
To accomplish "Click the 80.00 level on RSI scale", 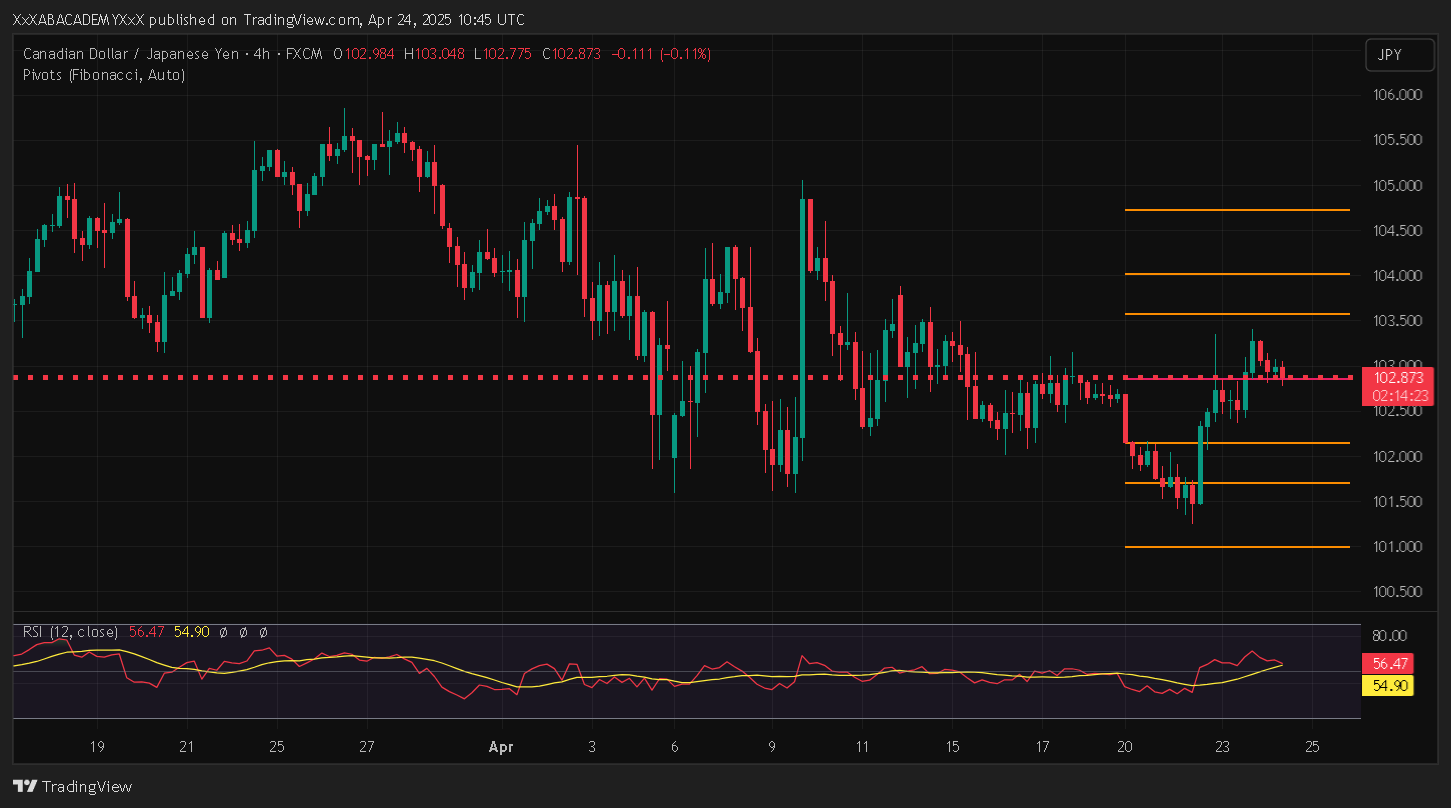I will (x=1390, y=635).
